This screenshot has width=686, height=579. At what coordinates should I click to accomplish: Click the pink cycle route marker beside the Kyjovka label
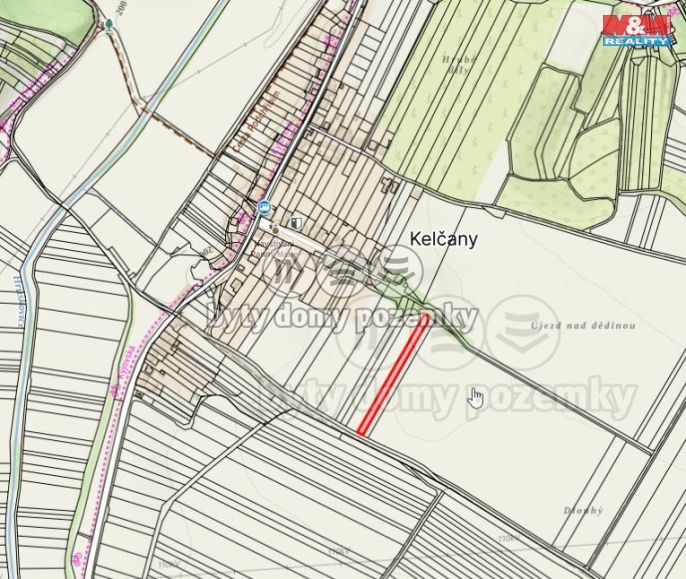click(x=116, y=390)
